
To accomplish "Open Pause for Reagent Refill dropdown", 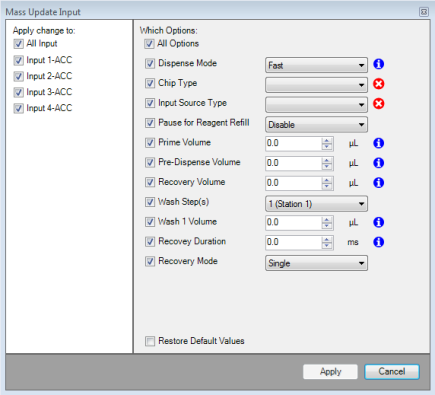I will coord(316,124).
